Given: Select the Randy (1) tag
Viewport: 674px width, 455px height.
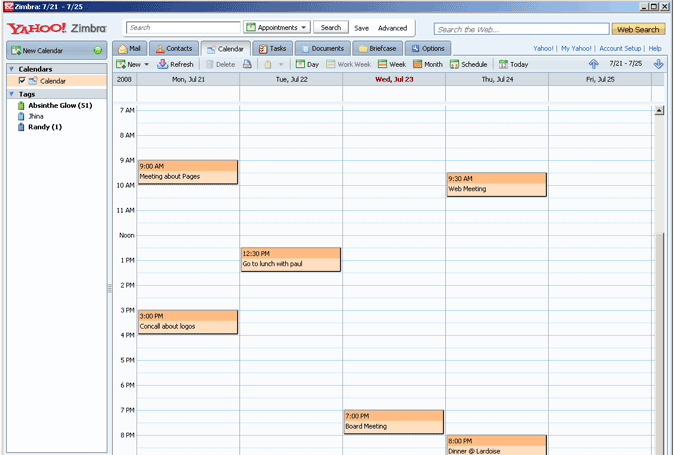Looking at the screenshot, I should pos(45,127).
